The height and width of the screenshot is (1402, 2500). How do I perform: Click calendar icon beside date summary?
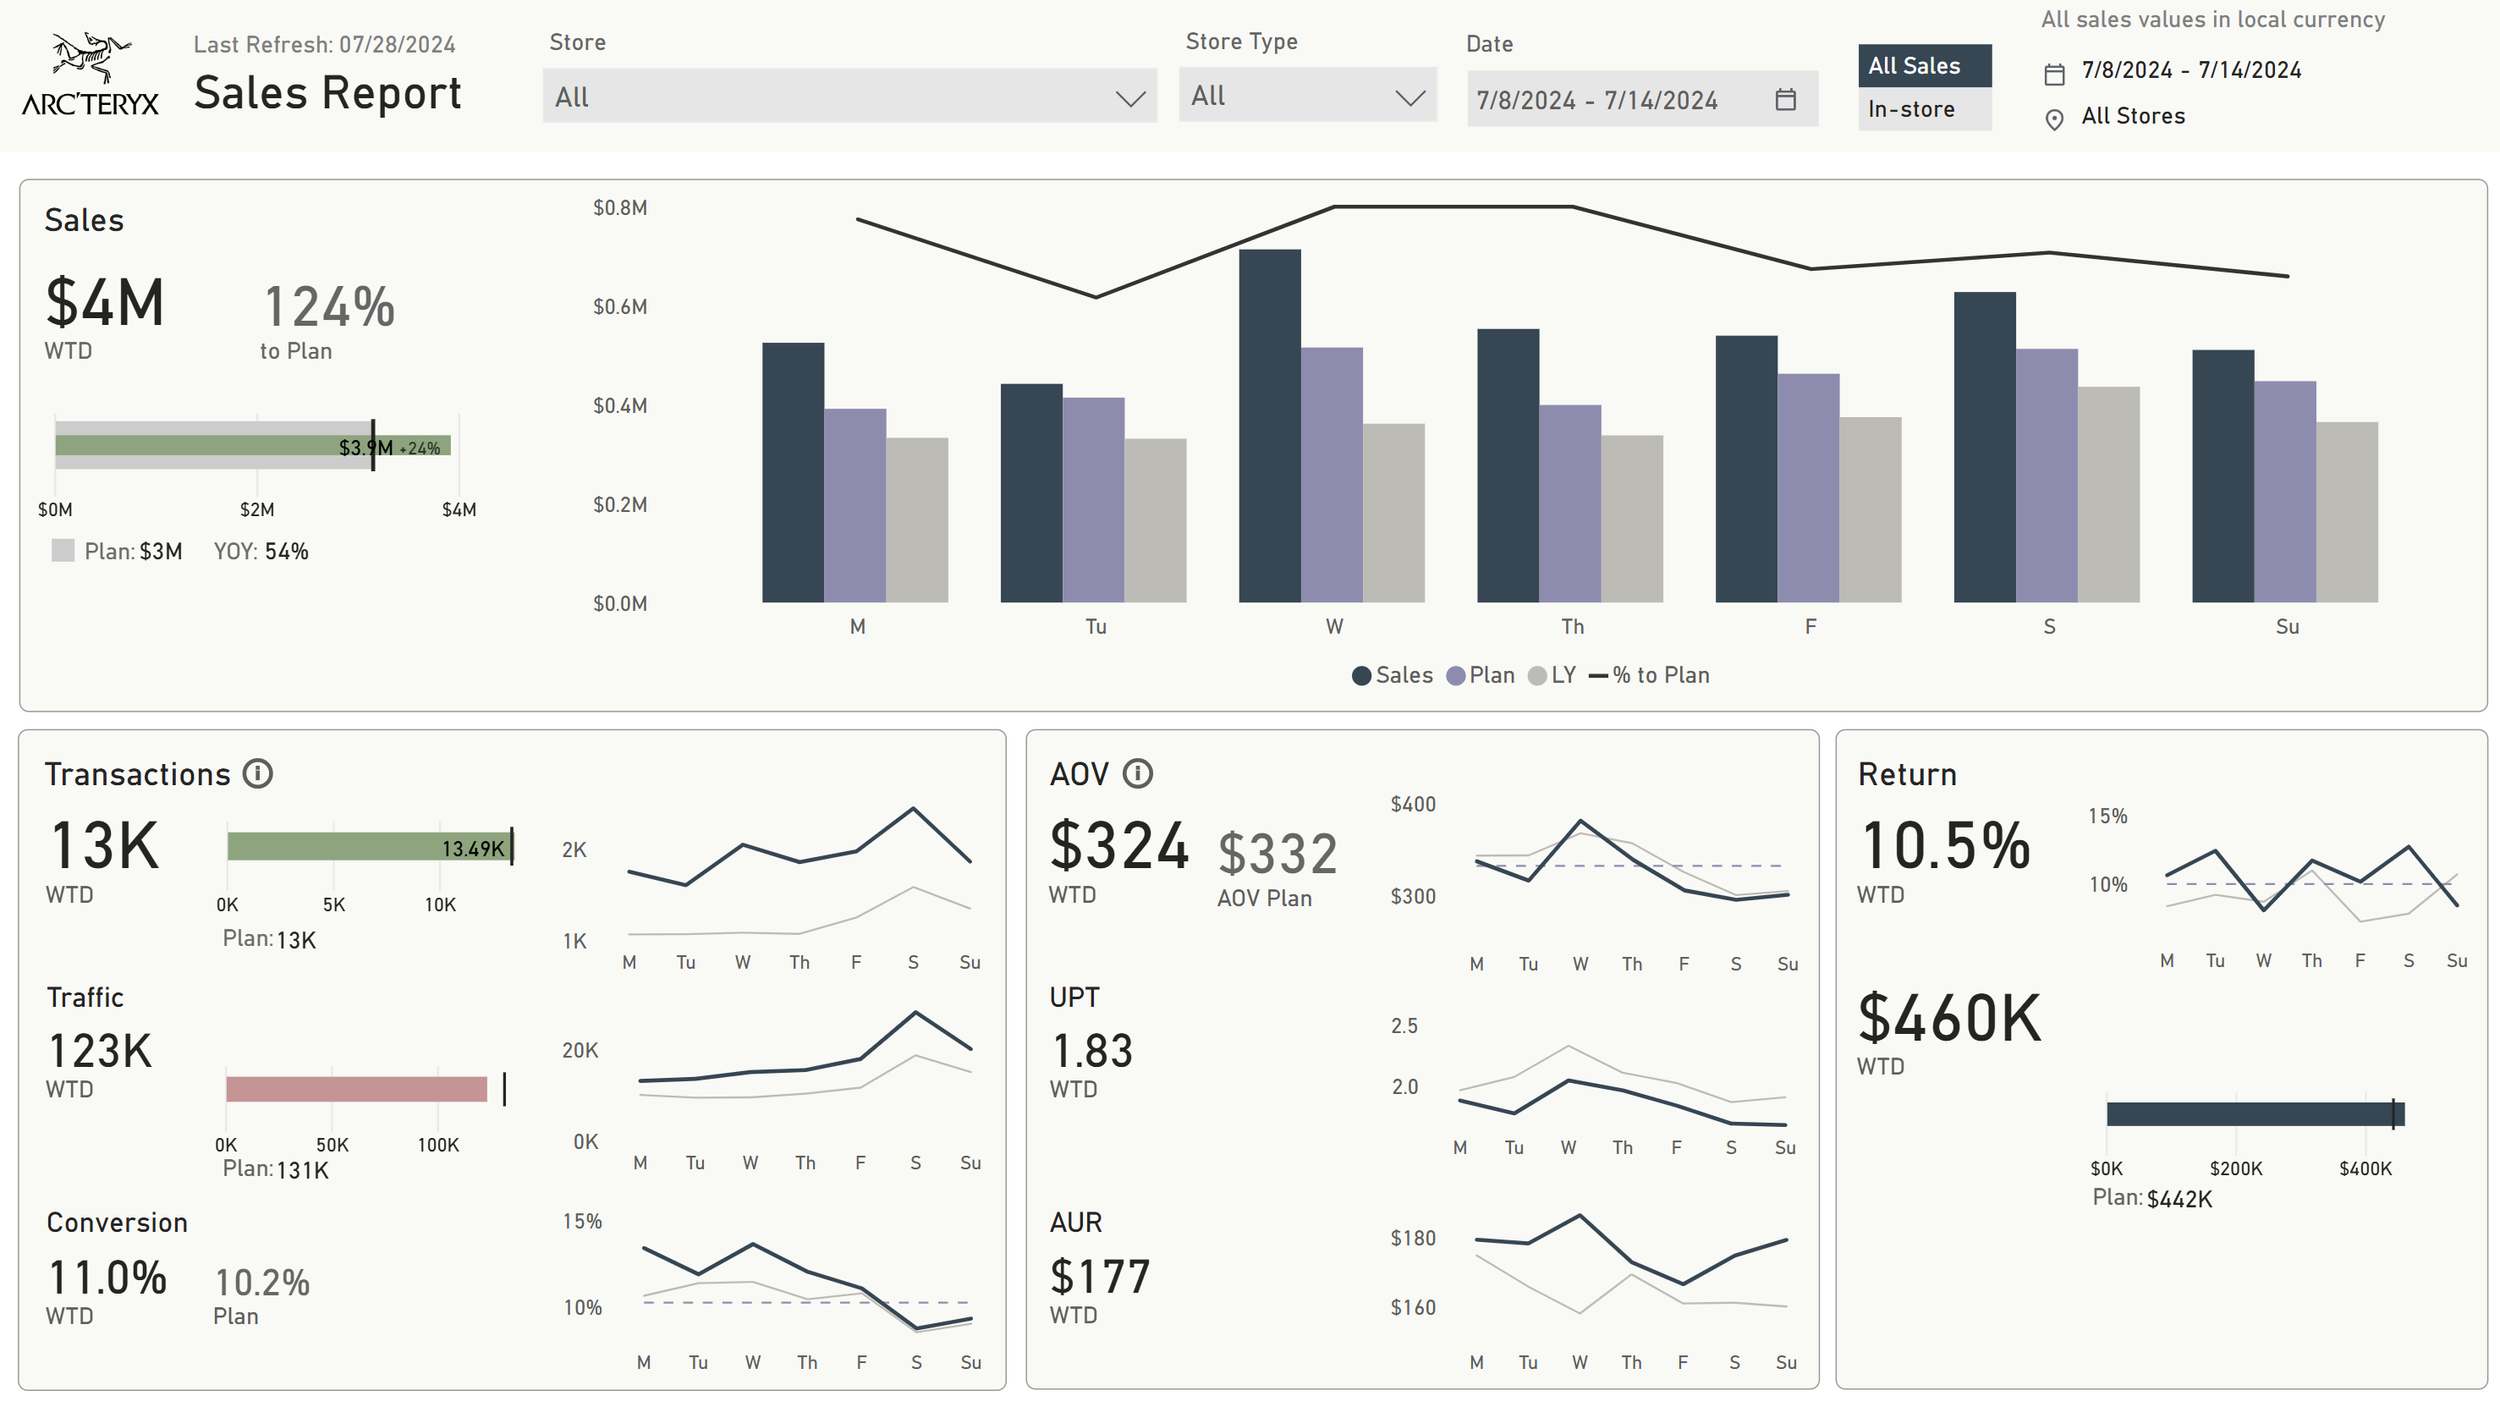2054,74
